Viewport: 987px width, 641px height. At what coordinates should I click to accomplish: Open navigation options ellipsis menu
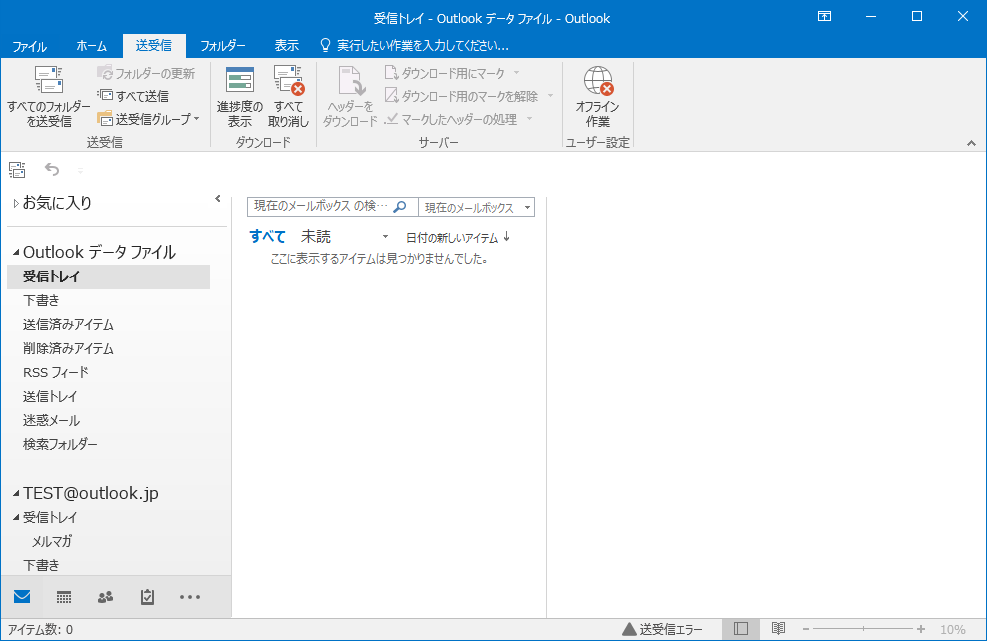point(190,597)
